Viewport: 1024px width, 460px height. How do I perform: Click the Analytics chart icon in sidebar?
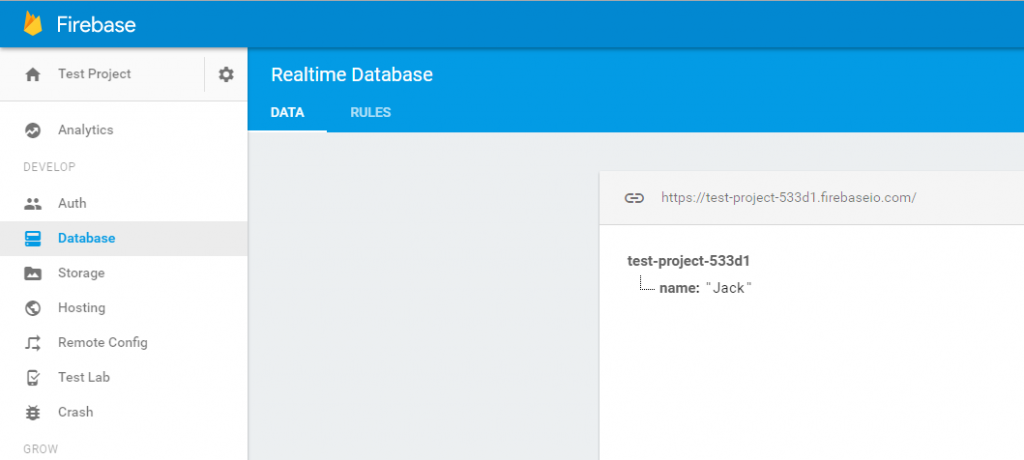[33, 130]
